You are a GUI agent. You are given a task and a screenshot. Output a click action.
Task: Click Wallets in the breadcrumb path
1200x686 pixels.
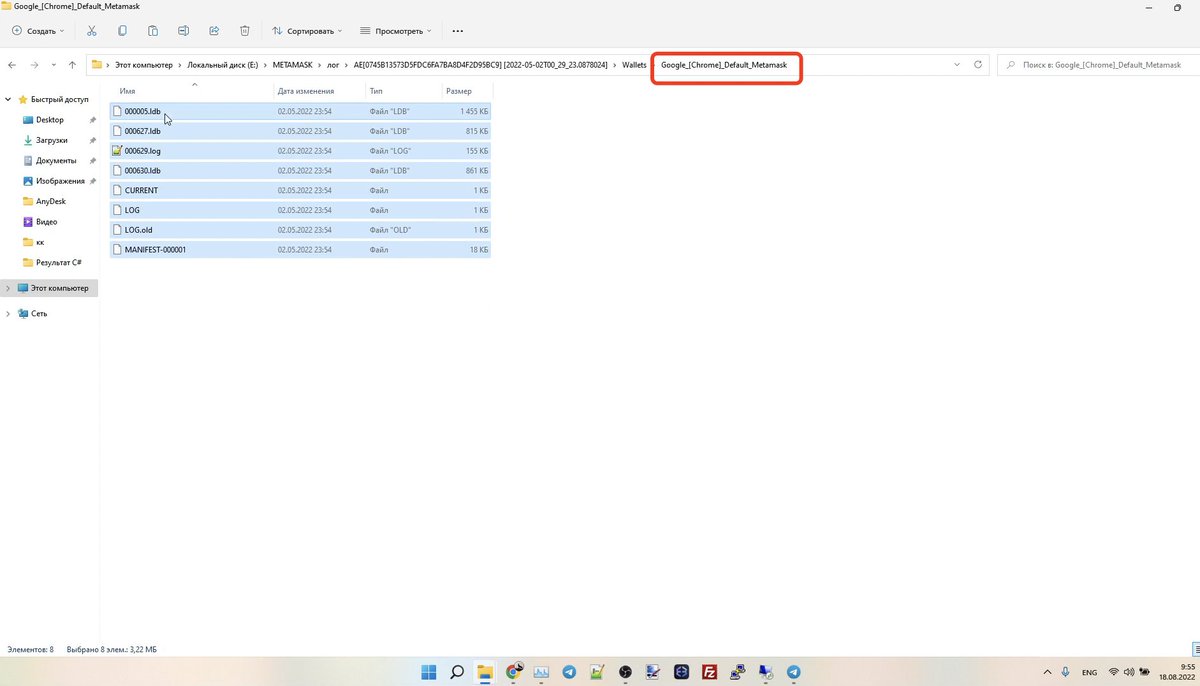pos(633,65)
